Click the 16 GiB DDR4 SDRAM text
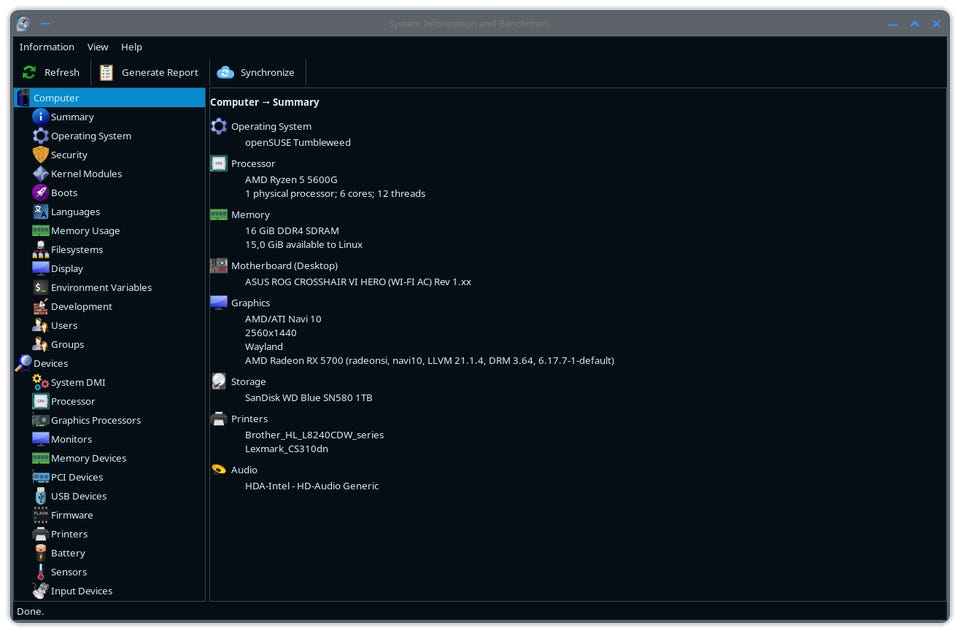The width and height of the screenshot is (960, 633). click(291, 231)
